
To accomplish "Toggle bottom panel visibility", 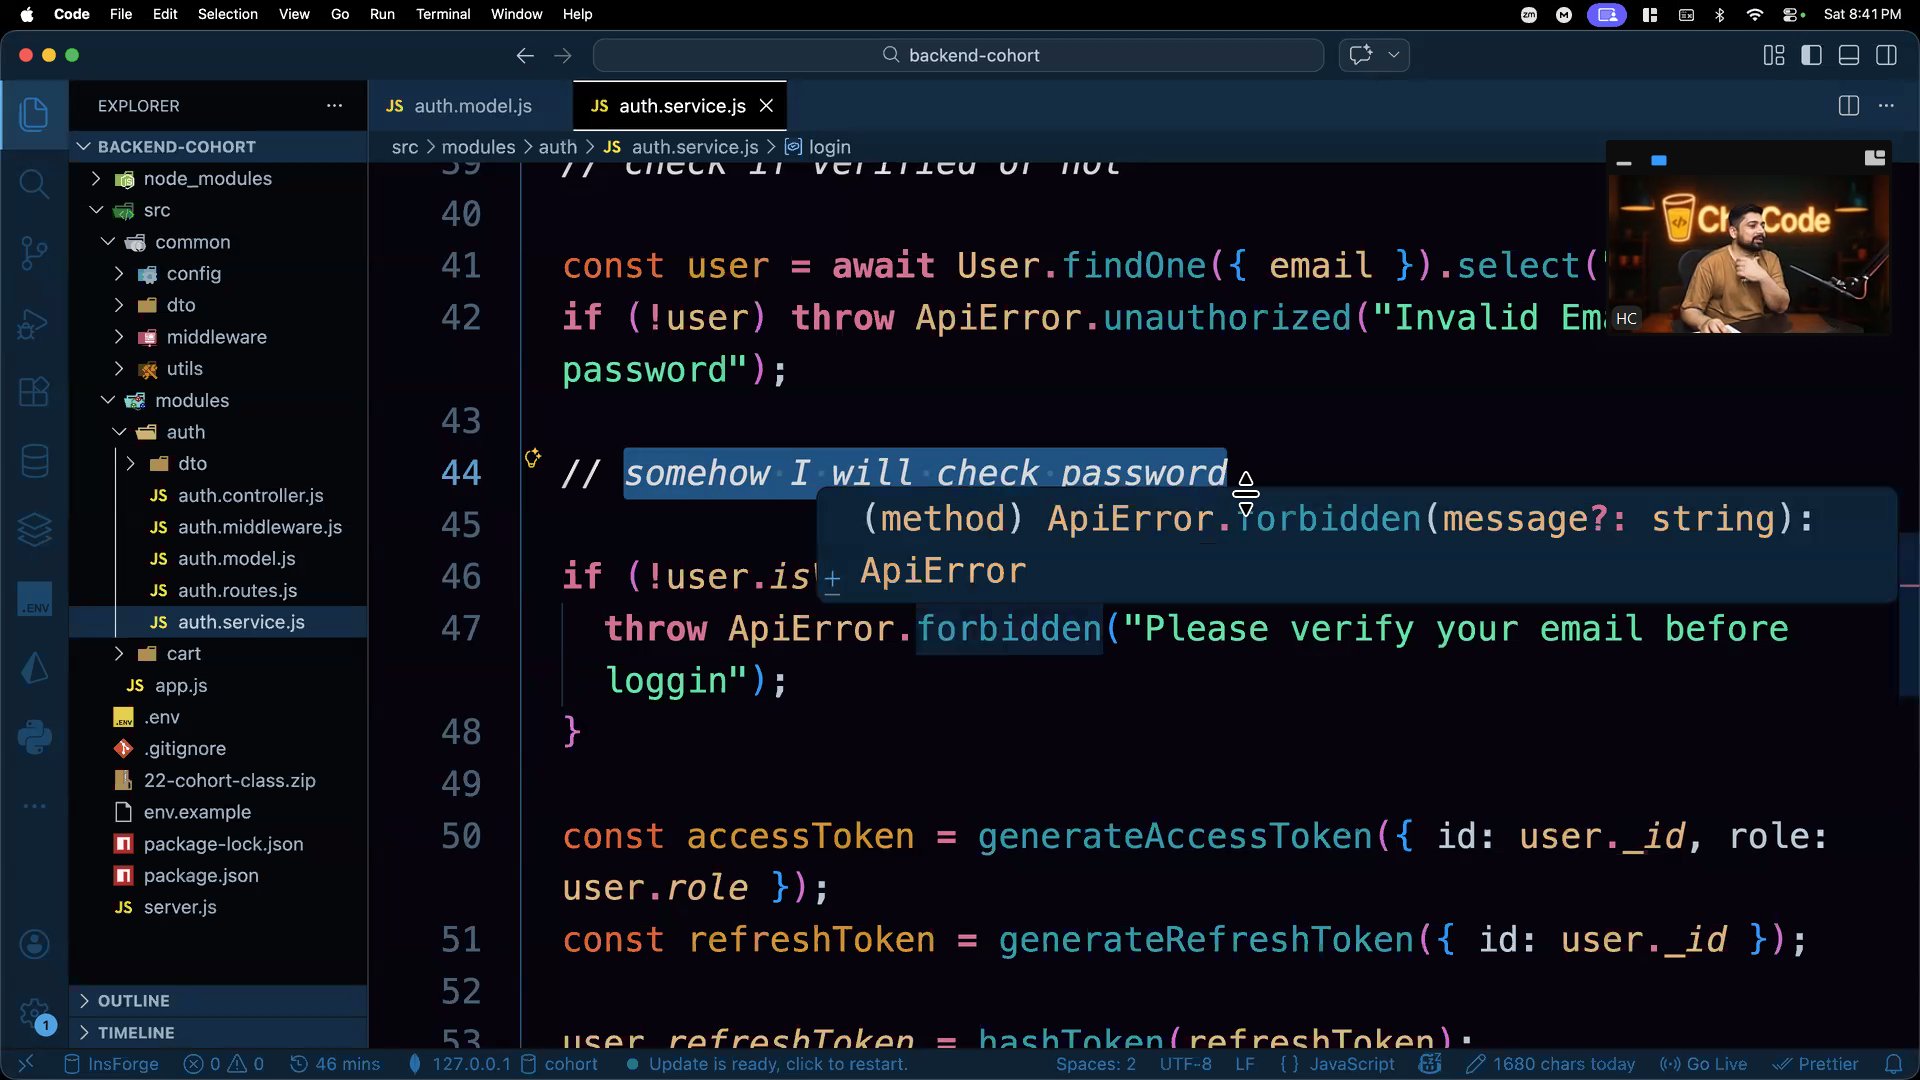I will click(1849, 56).
